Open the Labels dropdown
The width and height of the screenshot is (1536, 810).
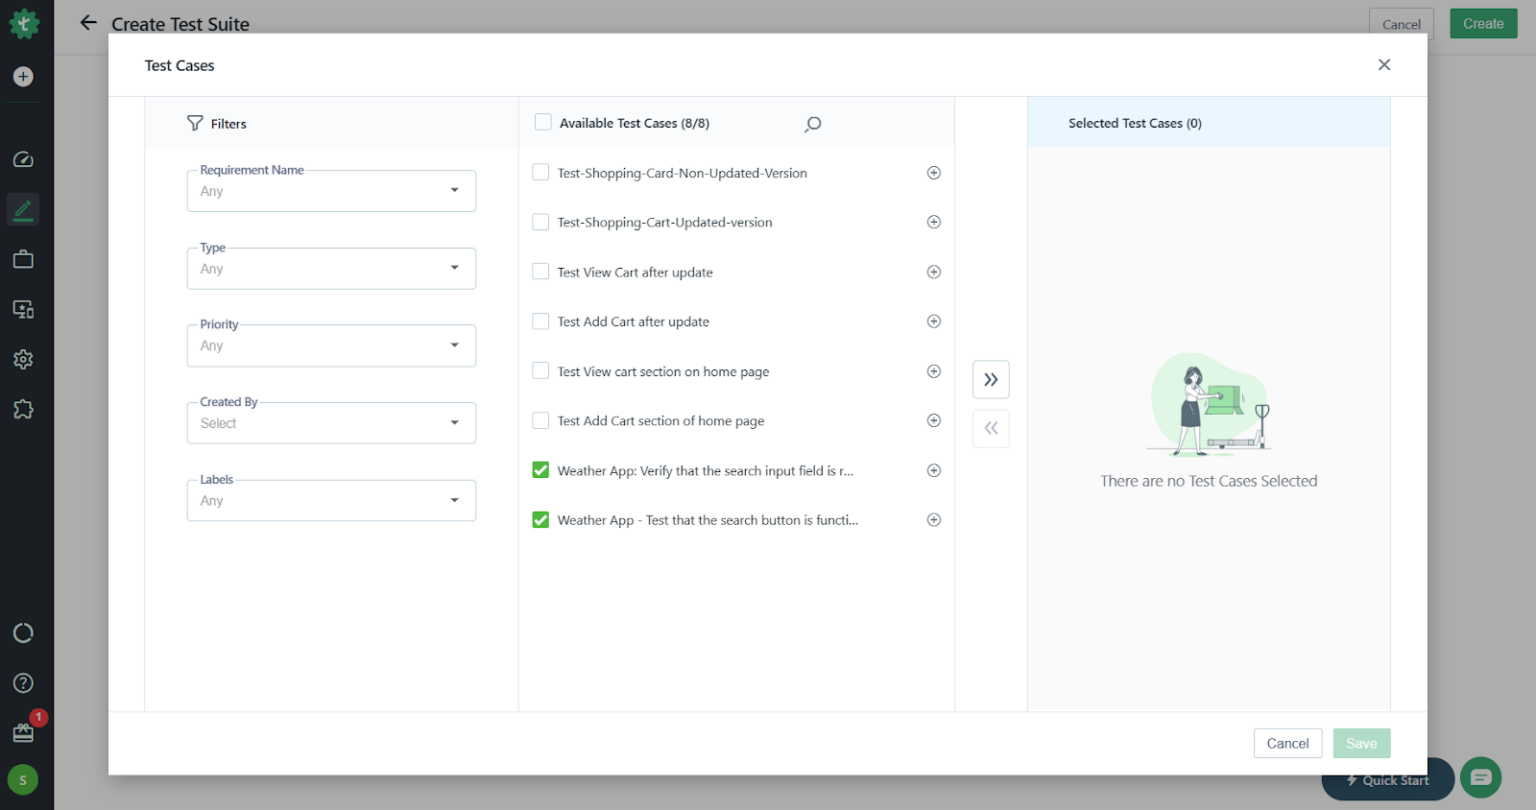tap(331, 500)
